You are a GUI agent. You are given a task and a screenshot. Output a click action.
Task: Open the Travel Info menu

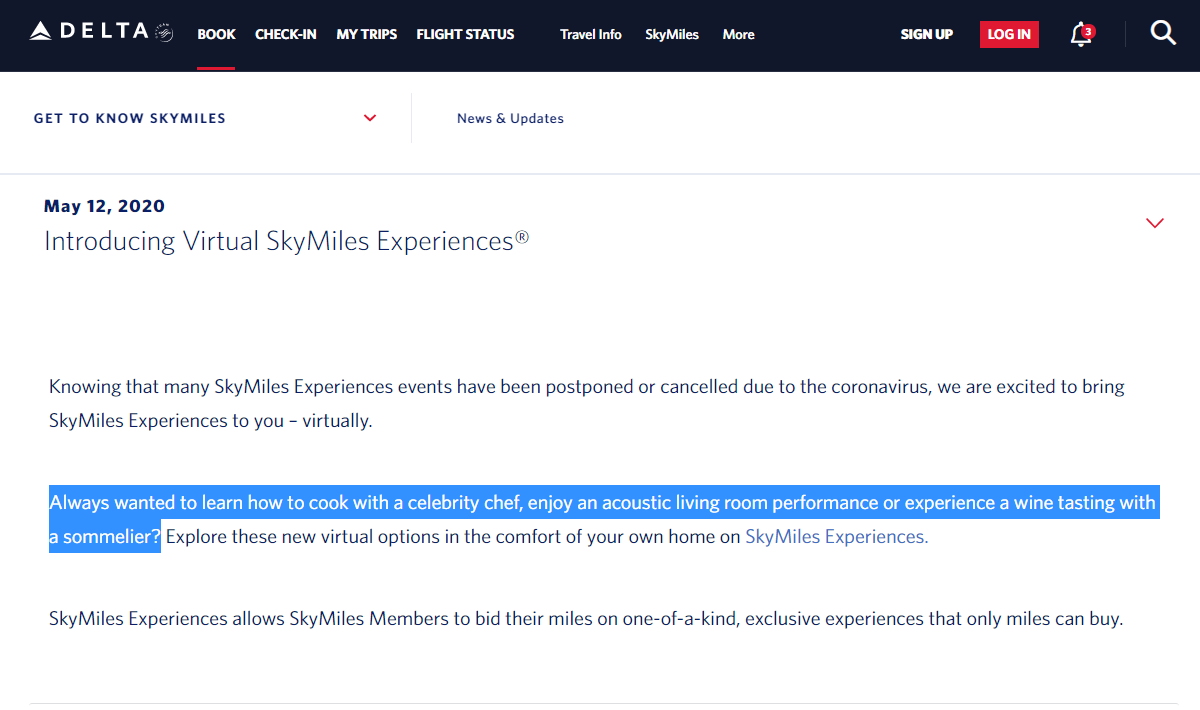click(591, 34)
